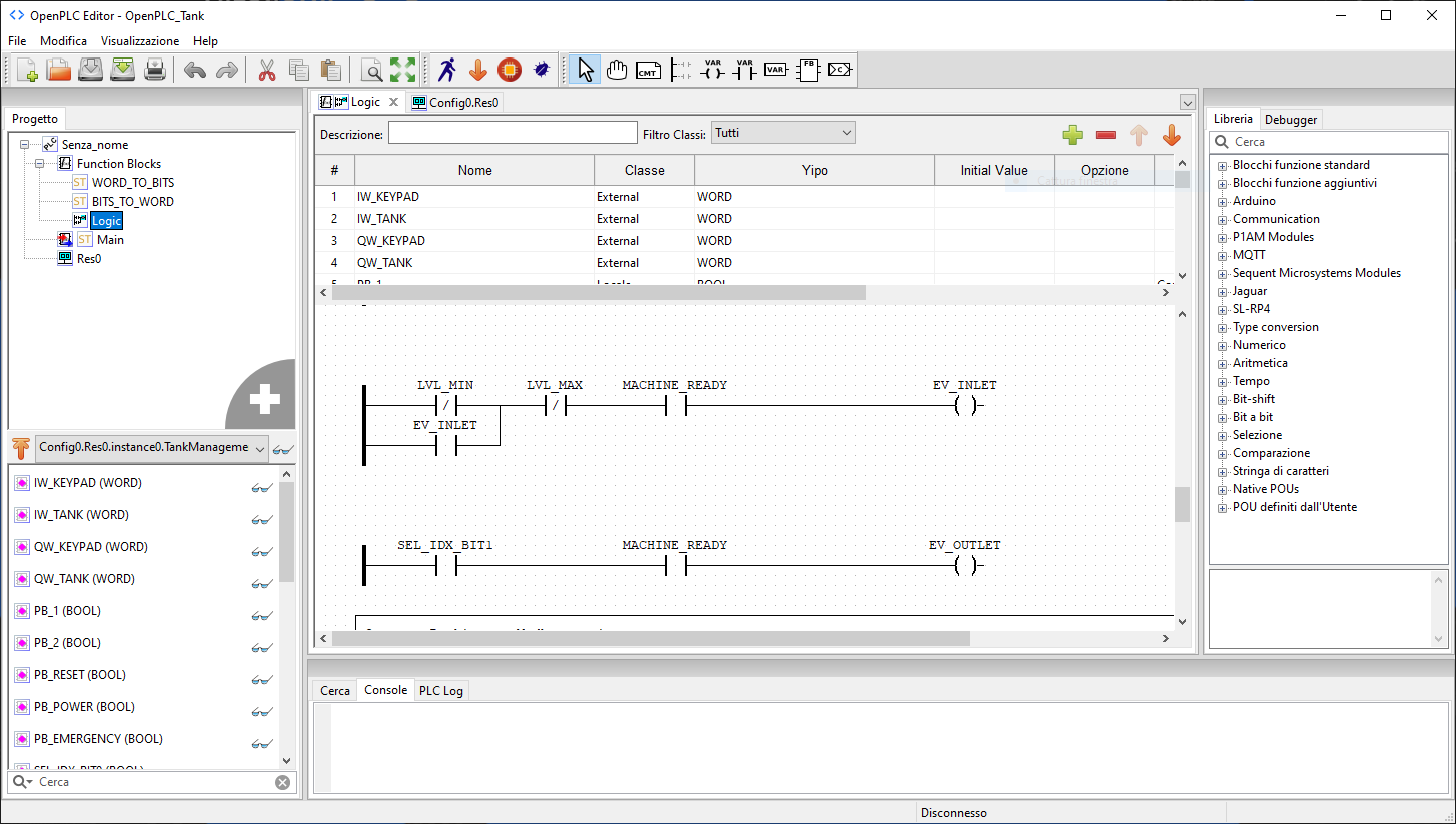Screen dimensions: 1456x824
Task: Toggle debug glasses for IW_KEYPAD
Action: pos(262,487)
